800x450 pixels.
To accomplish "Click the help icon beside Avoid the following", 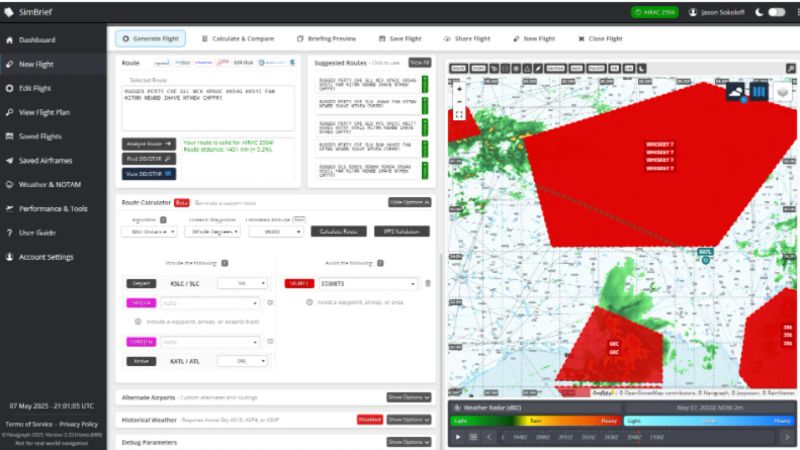I will (x=380, y=263).
